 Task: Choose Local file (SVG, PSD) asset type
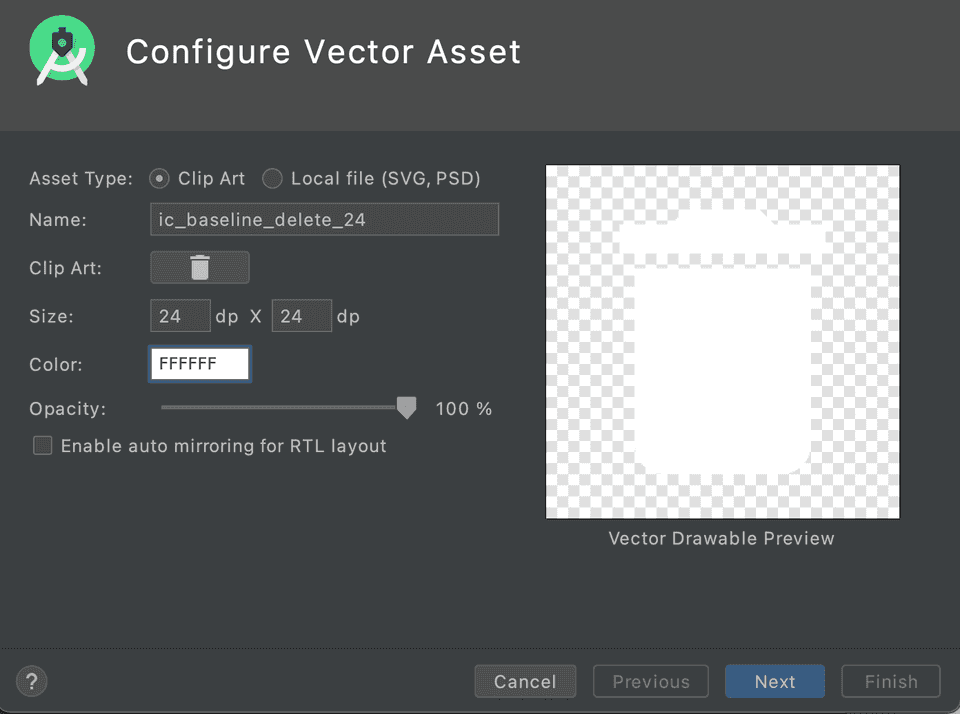point(272,178)
